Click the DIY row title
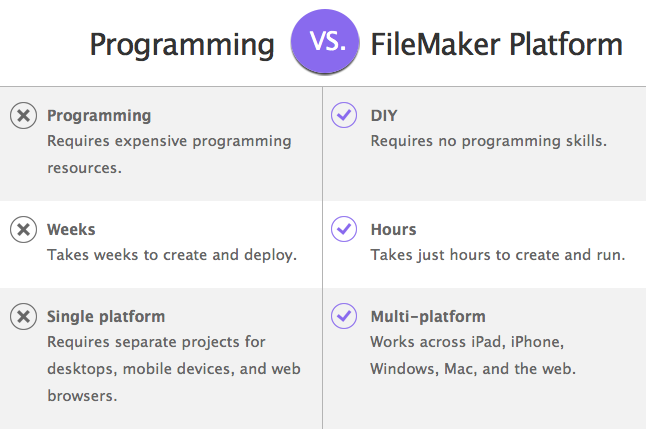 [384, 115]
